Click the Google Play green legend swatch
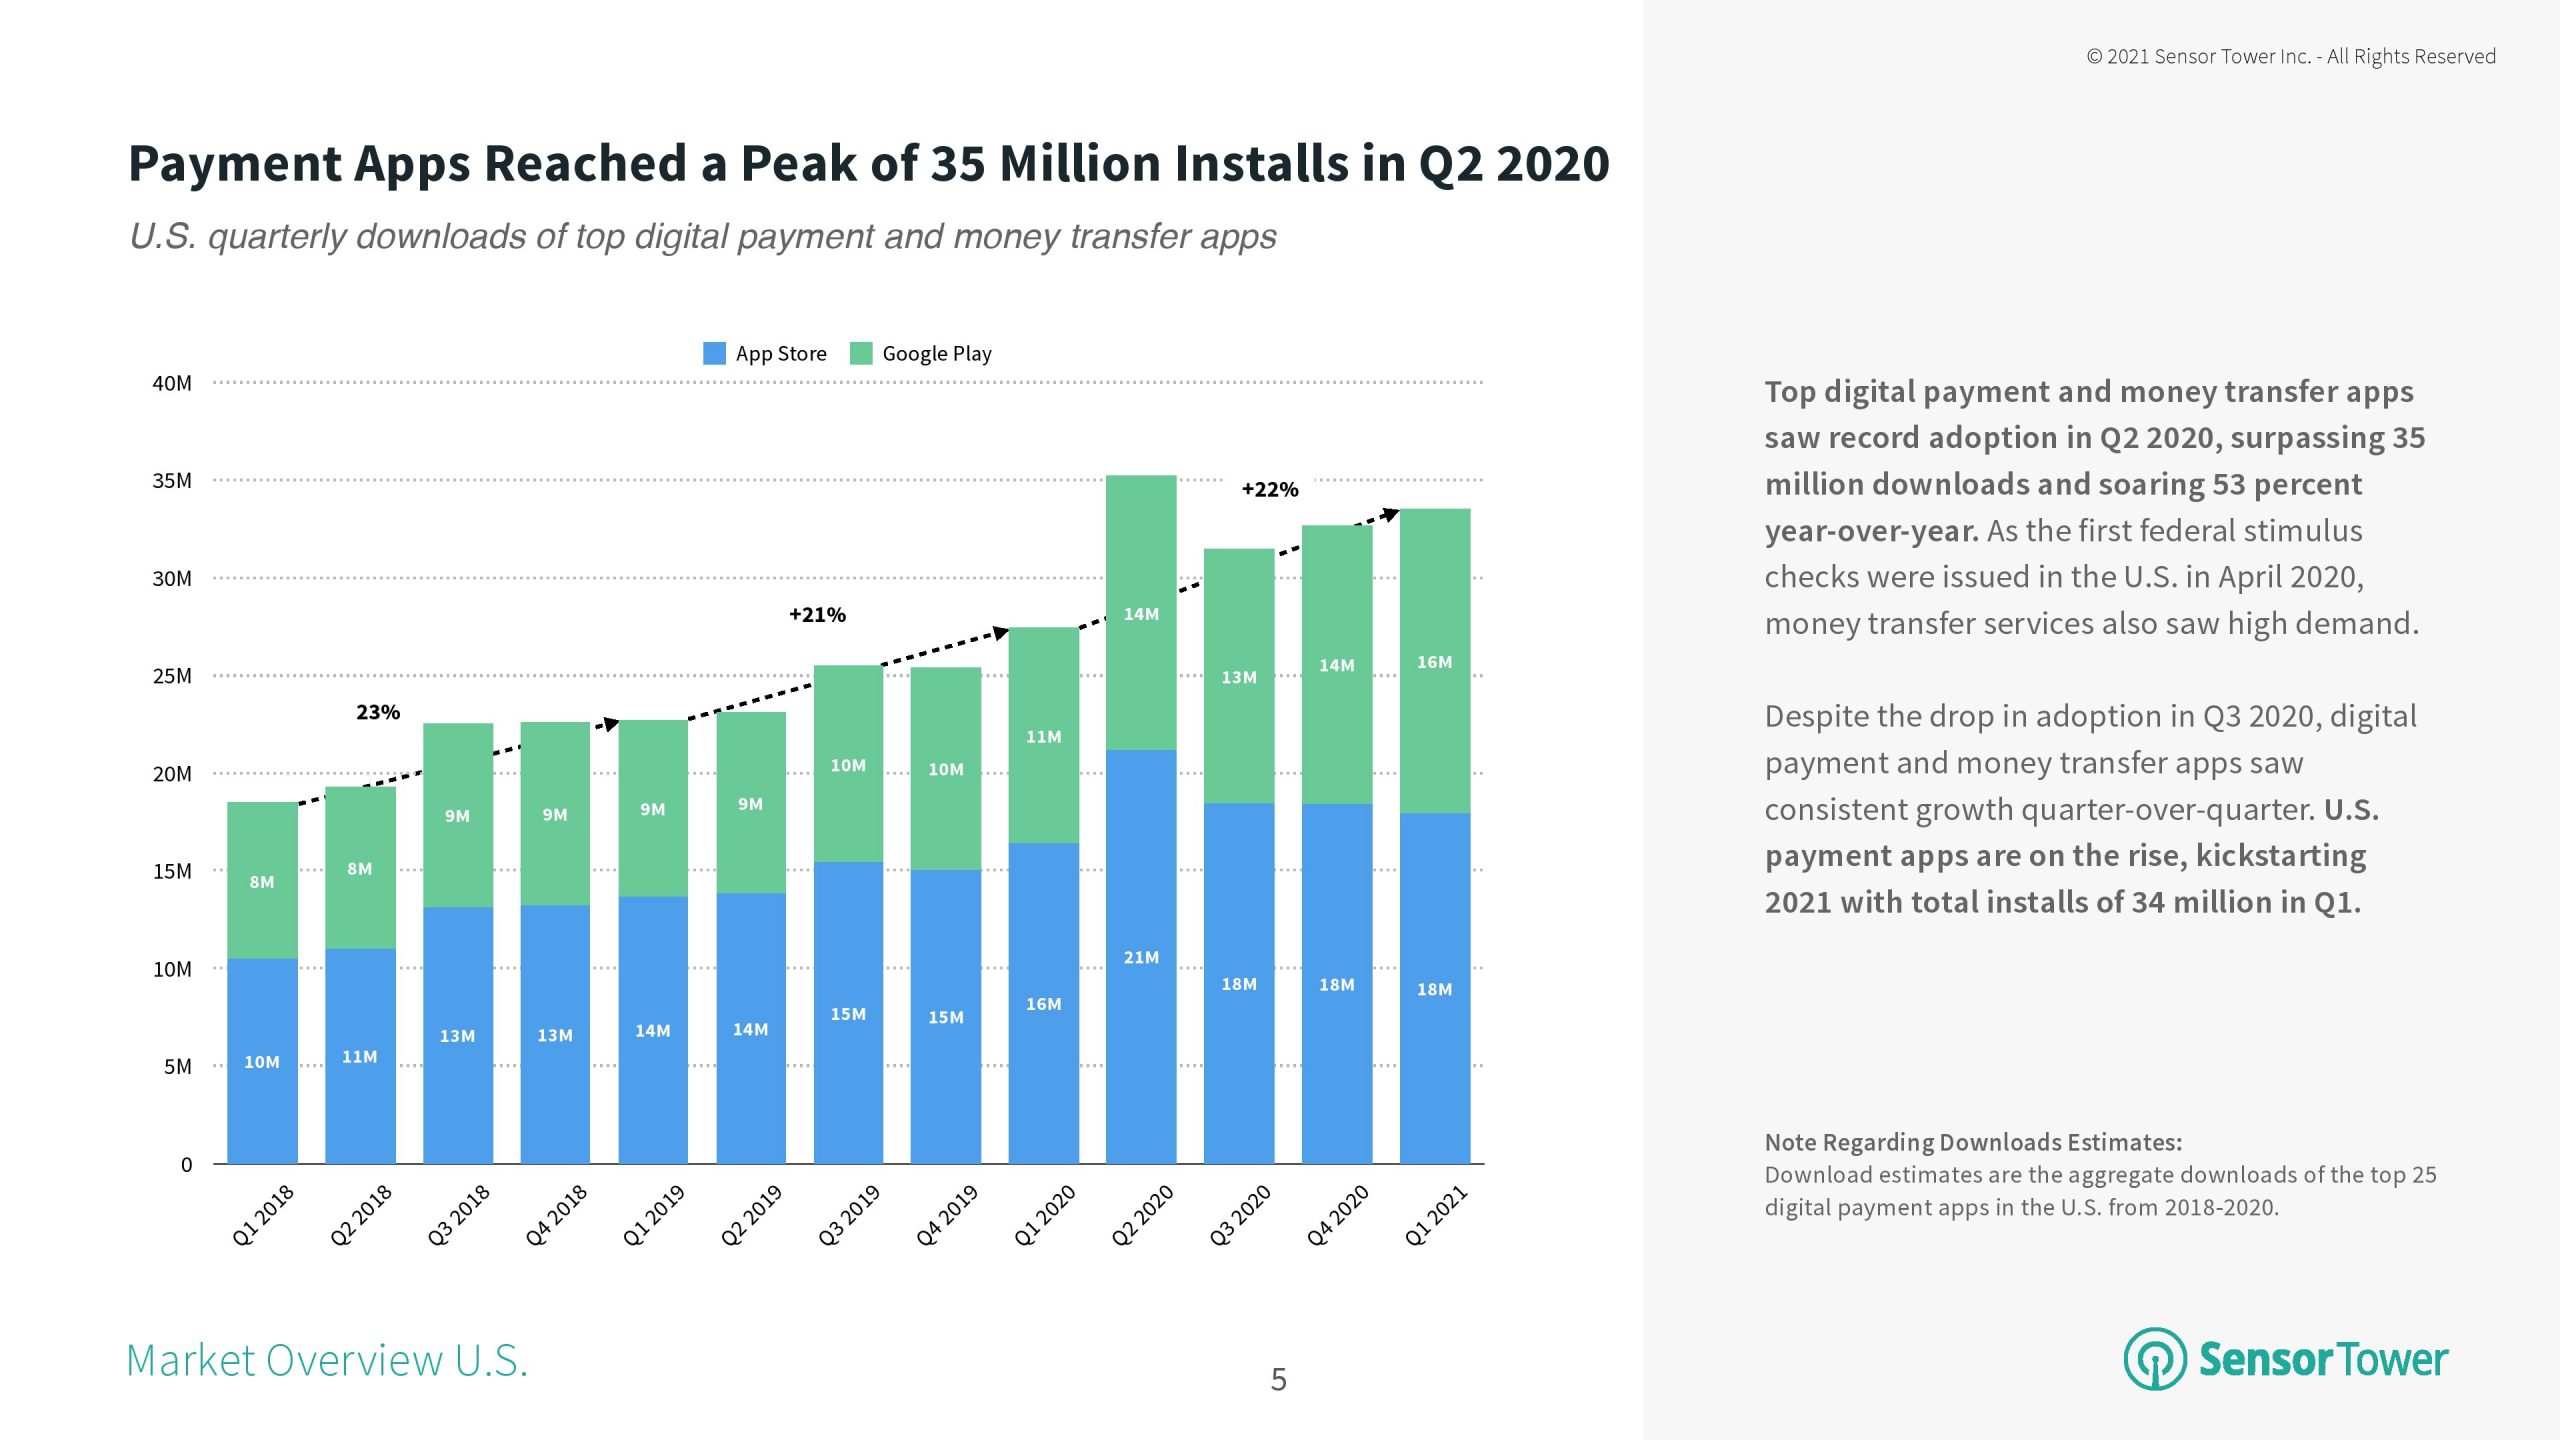Image resolution: width=2560 pixels, height=1440 pixels. 860,353
